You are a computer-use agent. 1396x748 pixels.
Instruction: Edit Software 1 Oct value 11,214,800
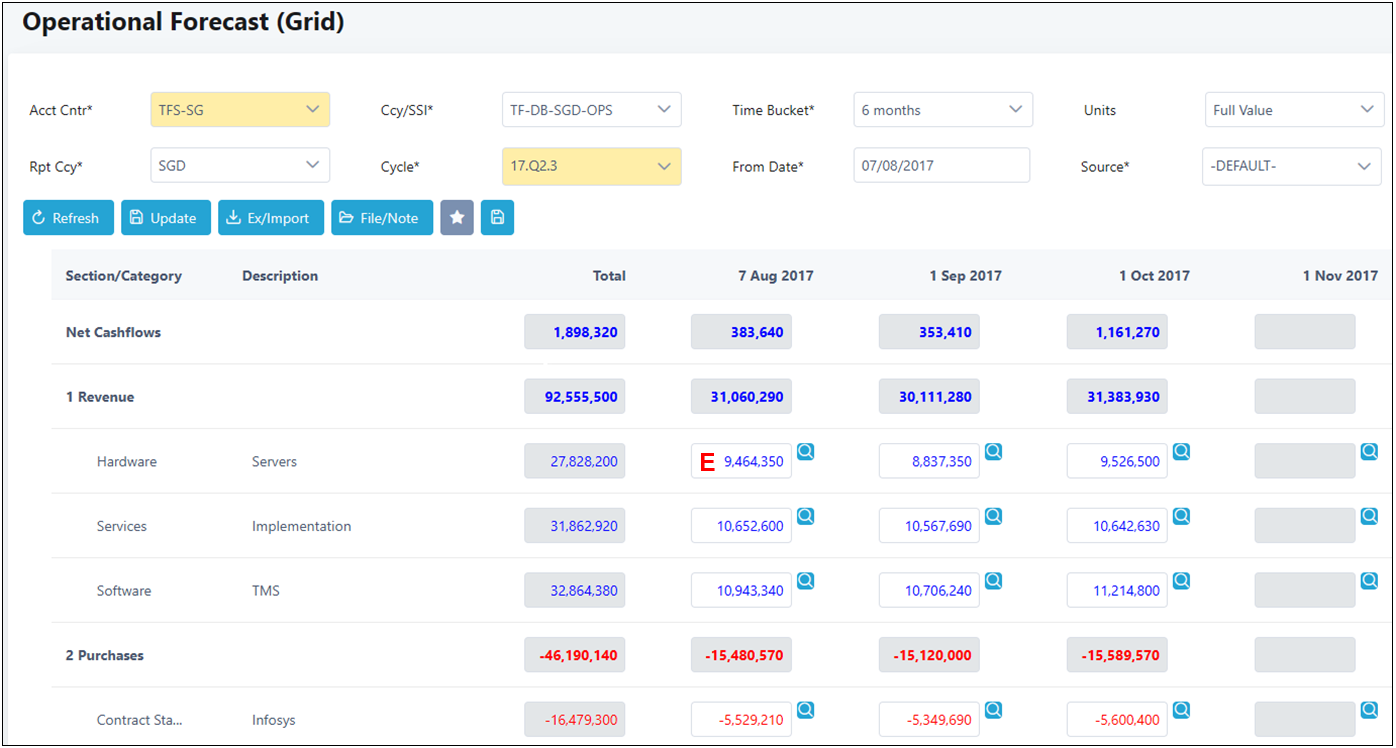(x=1117, y=590)
